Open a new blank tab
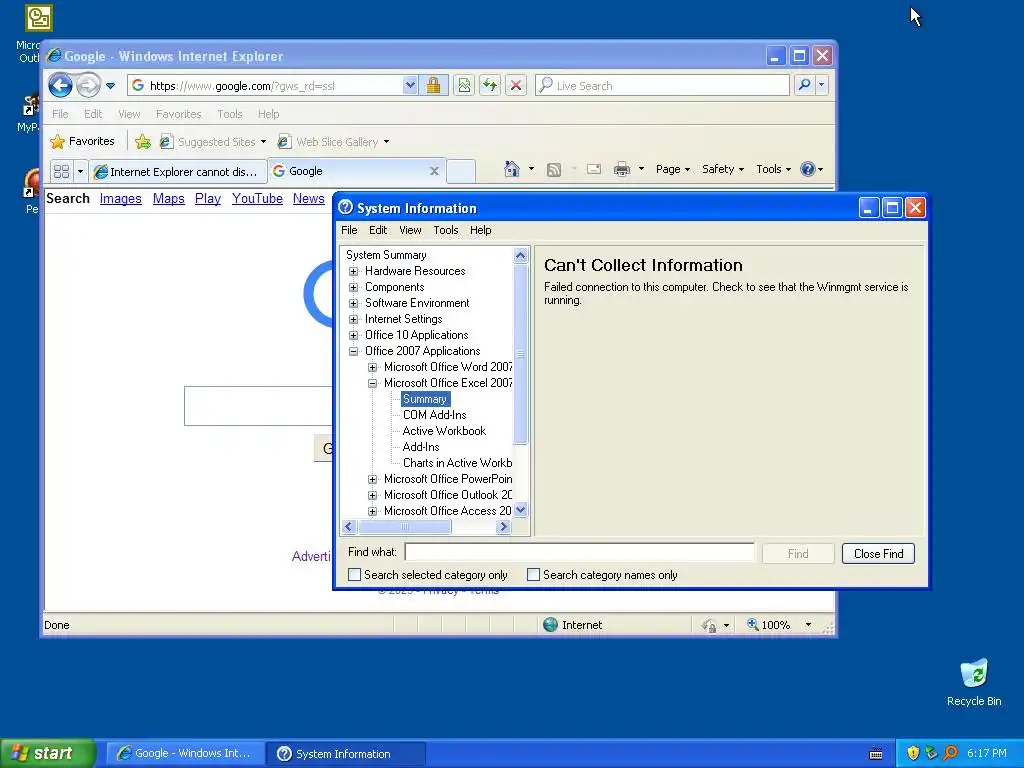This screenshot has height=768, width=1024. click(x=461, y=171)
